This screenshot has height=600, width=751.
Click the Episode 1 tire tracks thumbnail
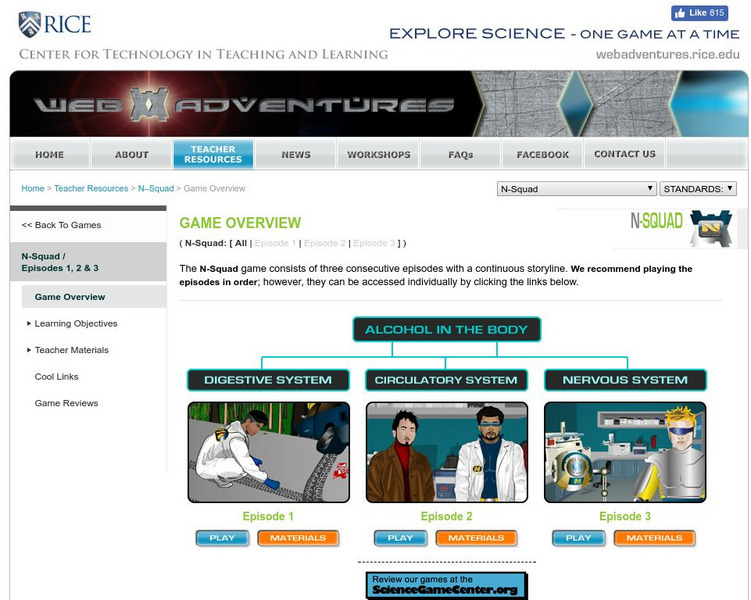[269, 452]
